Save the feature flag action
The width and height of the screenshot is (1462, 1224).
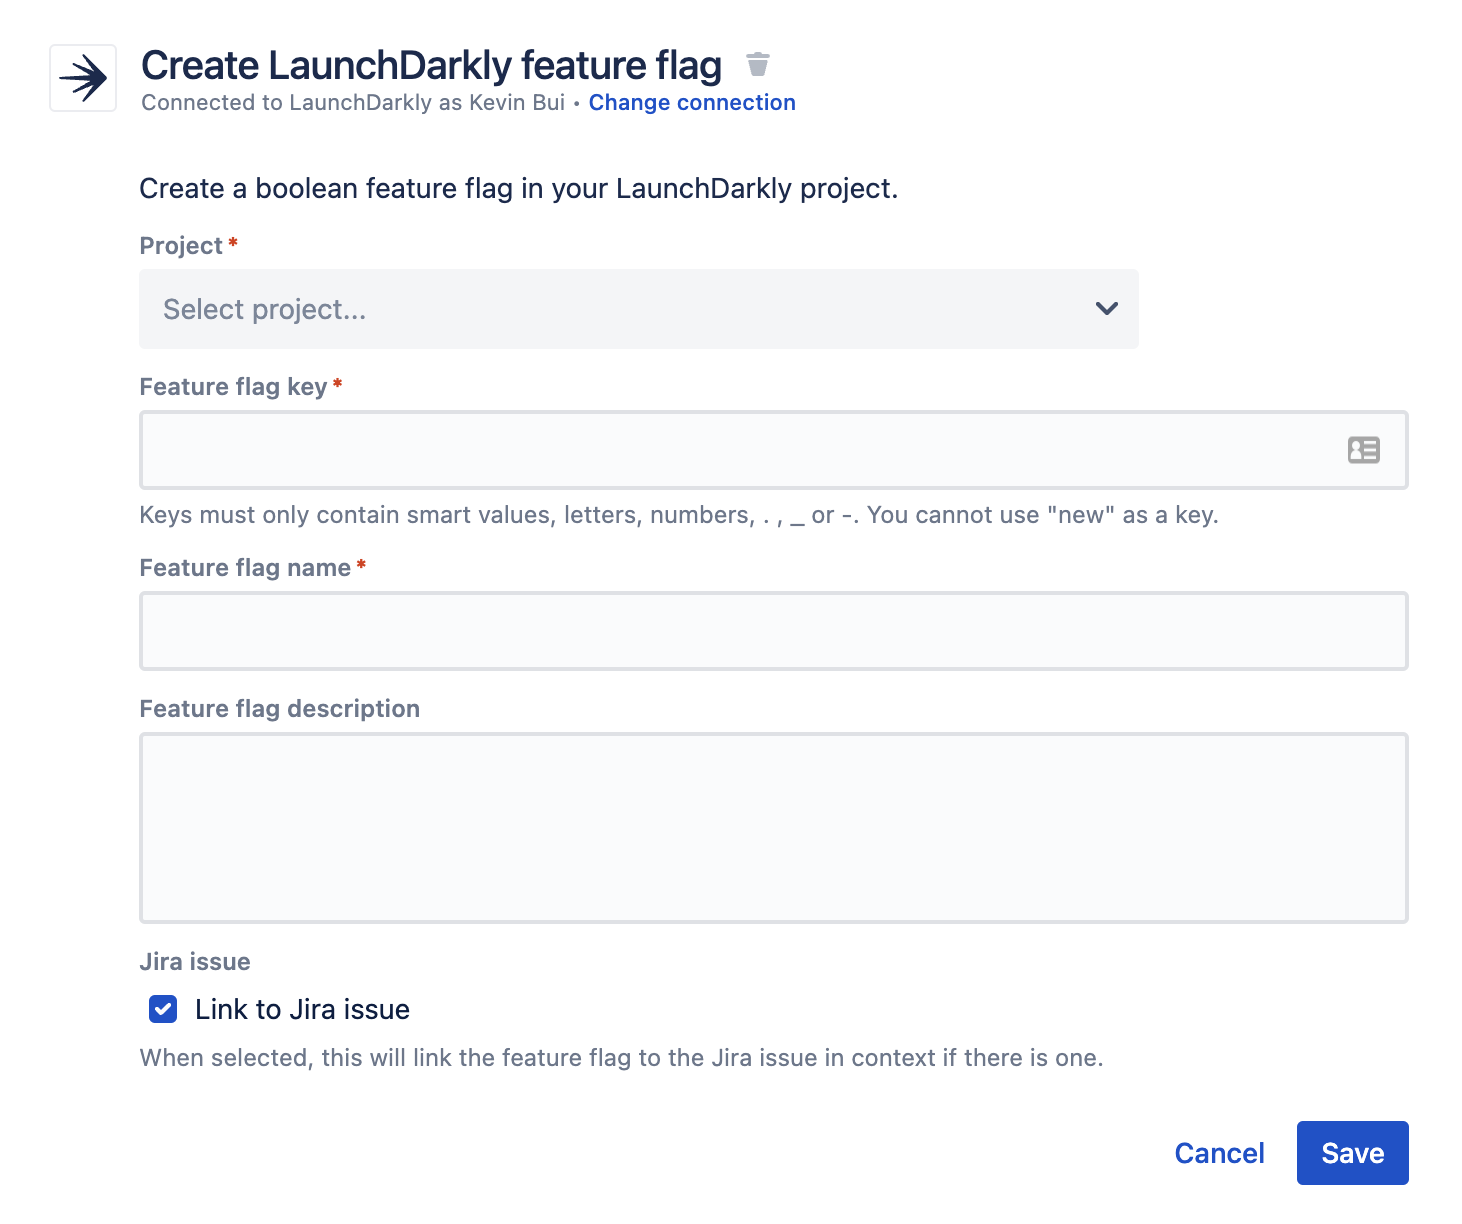coord(1352,1153)
